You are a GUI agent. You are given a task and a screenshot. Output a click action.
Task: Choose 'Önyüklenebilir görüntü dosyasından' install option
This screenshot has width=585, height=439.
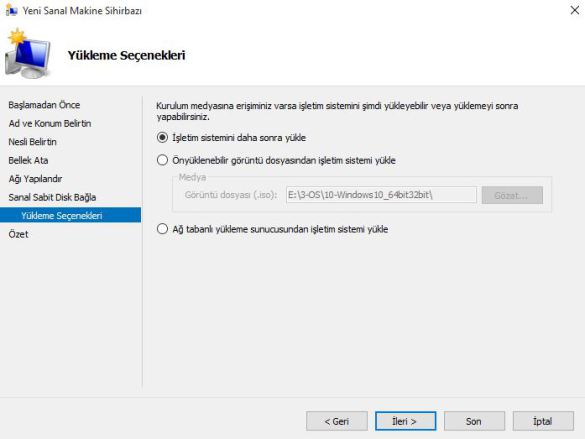162,160
